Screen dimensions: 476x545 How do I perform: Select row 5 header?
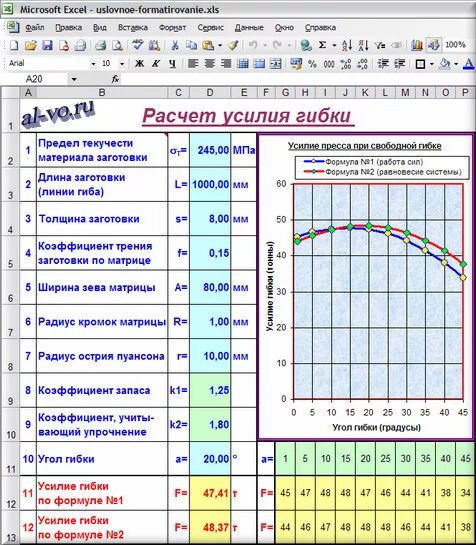[10, 253]
